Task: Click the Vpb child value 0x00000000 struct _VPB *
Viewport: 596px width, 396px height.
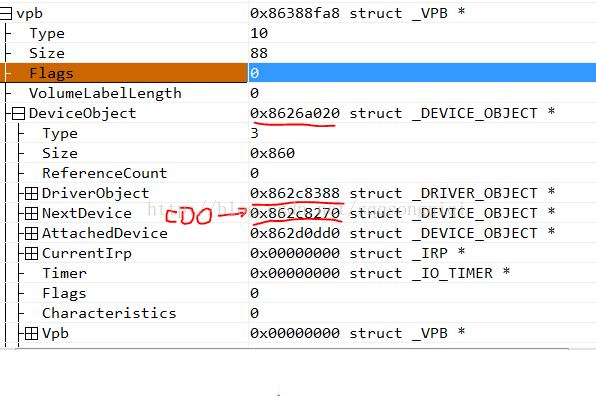Action: pos(357,333)
